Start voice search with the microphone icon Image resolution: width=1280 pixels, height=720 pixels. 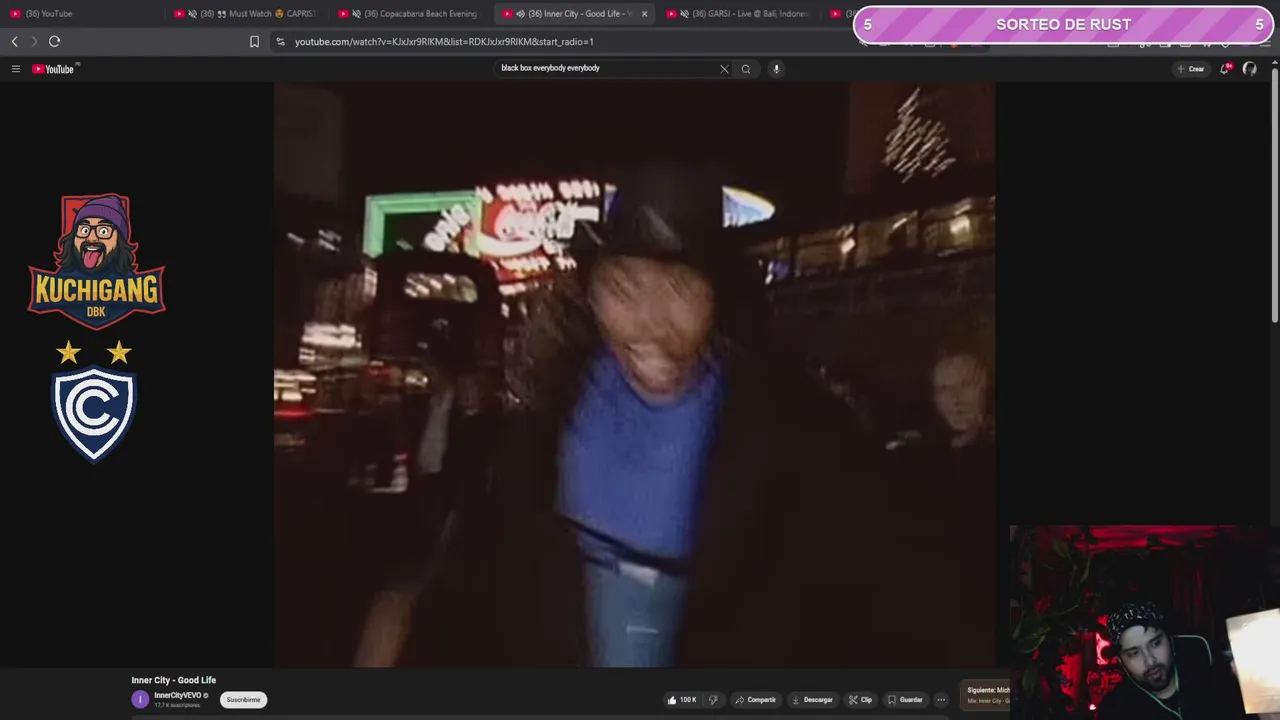pos(776,69)
